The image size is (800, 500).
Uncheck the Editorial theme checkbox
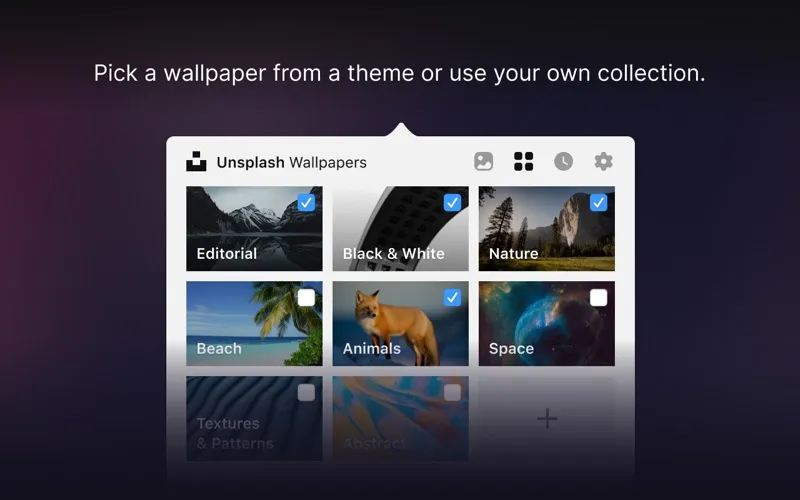(306, 203)
